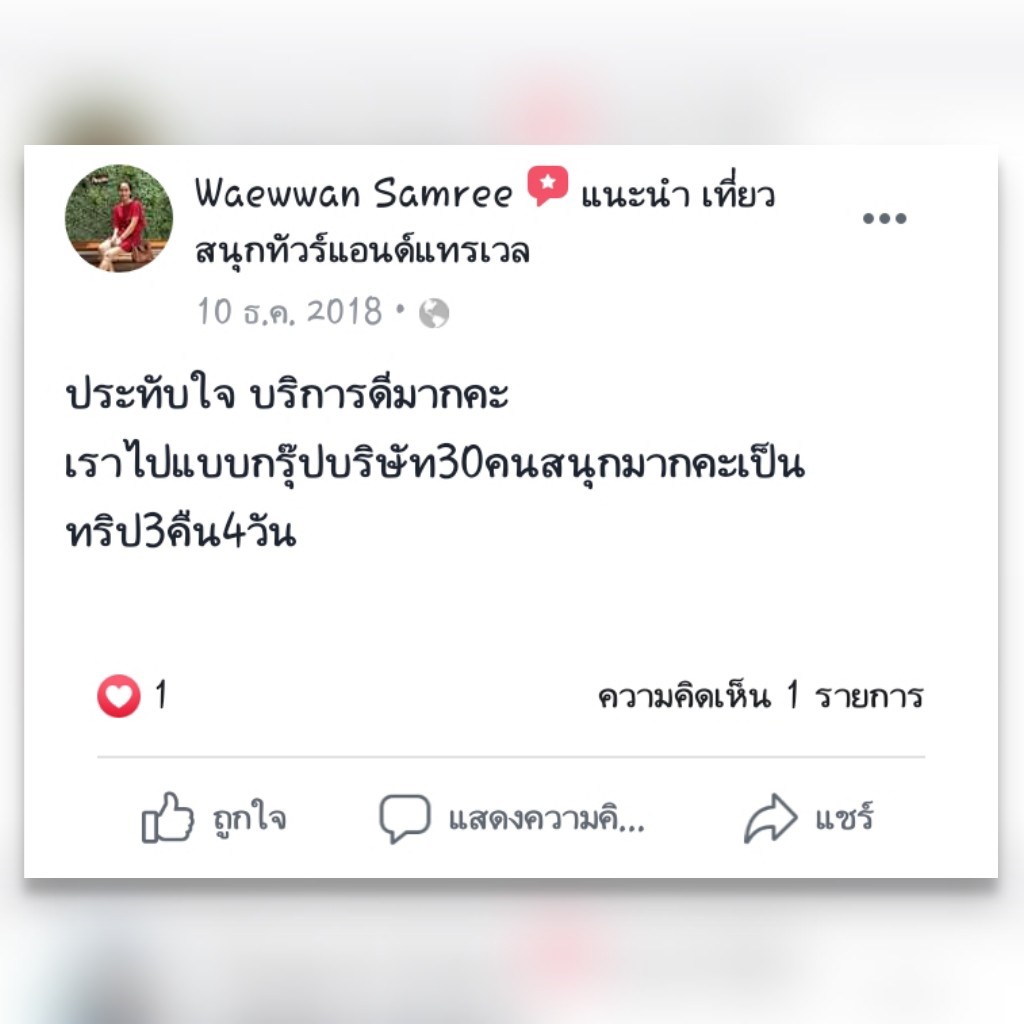
Task: Click the last post line ทริป3คืน4วัน
Action: (182, 532)
